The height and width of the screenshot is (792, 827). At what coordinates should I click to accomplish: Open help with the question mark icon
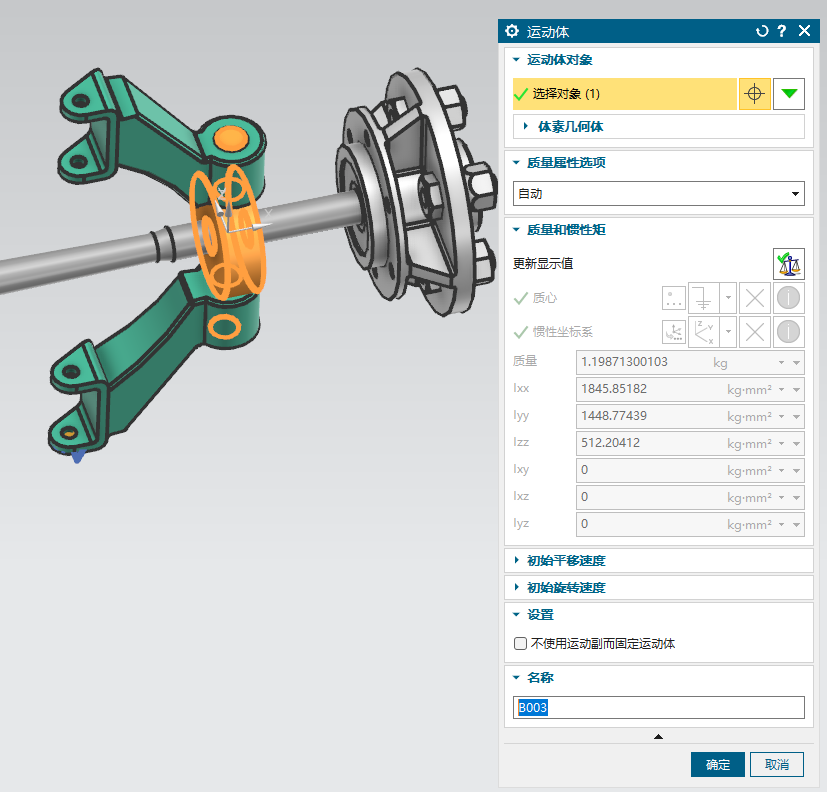782,31
